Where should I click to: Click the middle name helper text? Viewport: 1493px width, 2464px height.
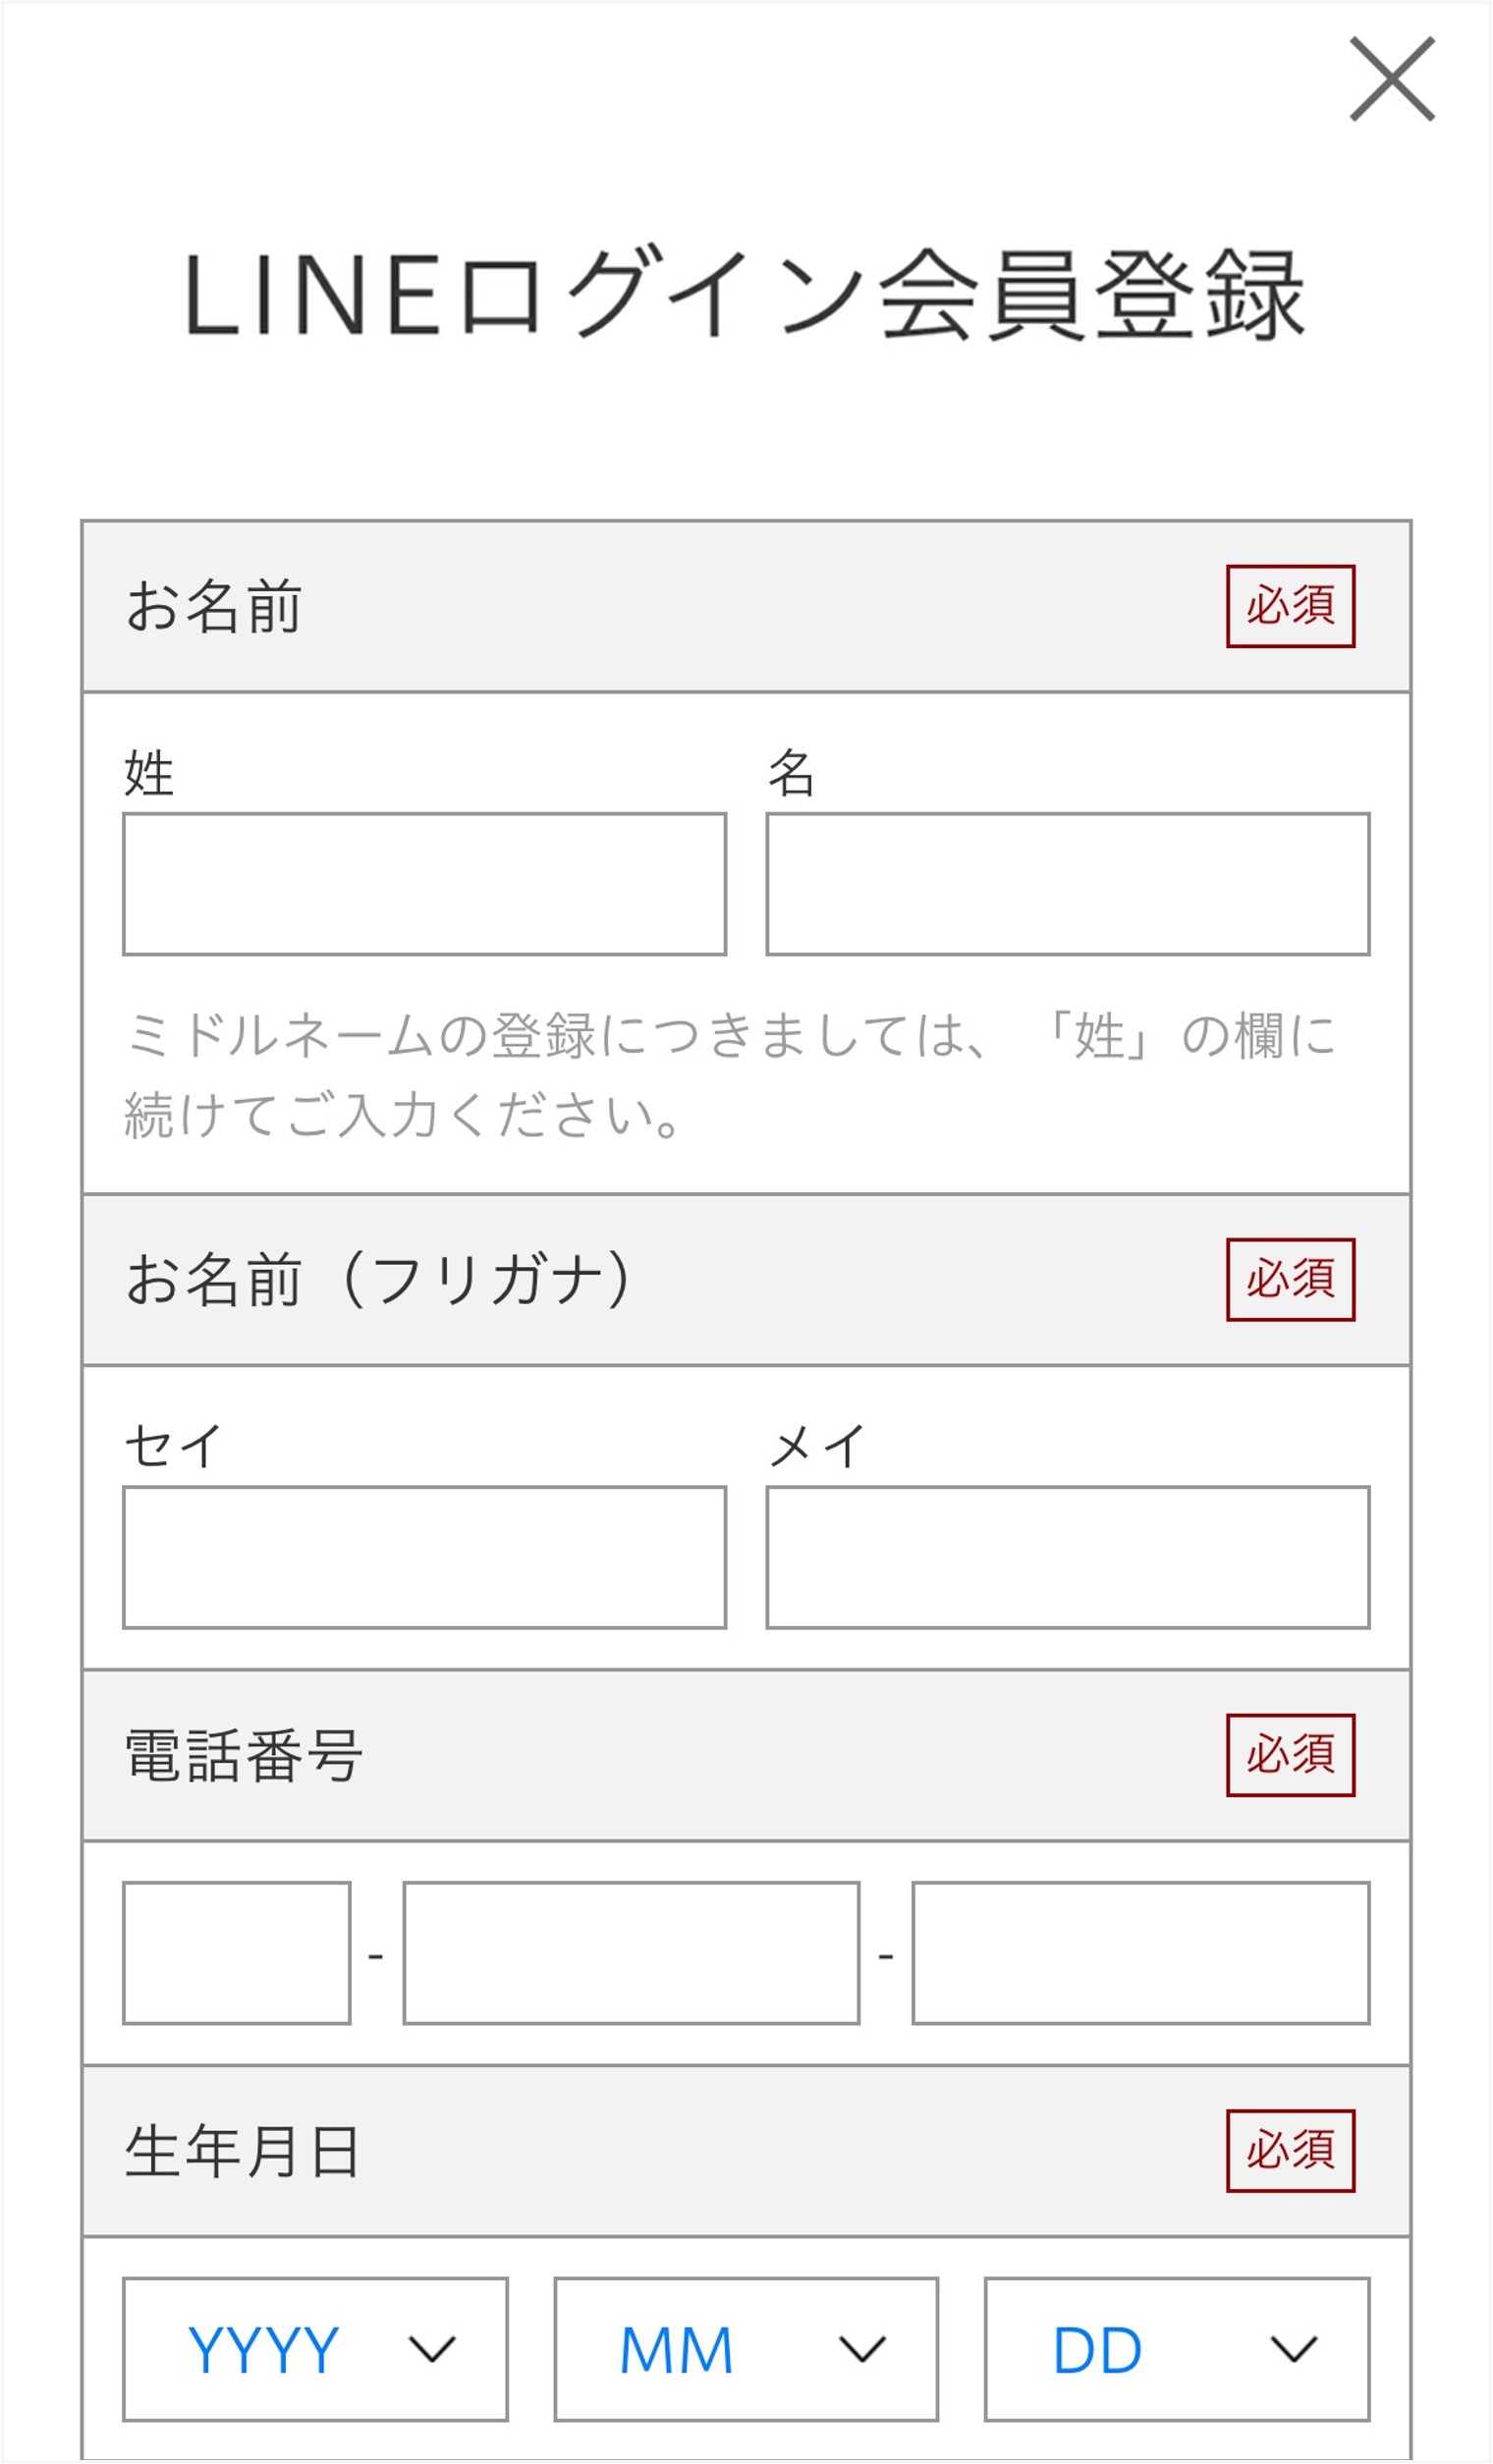coord(730,1075)
